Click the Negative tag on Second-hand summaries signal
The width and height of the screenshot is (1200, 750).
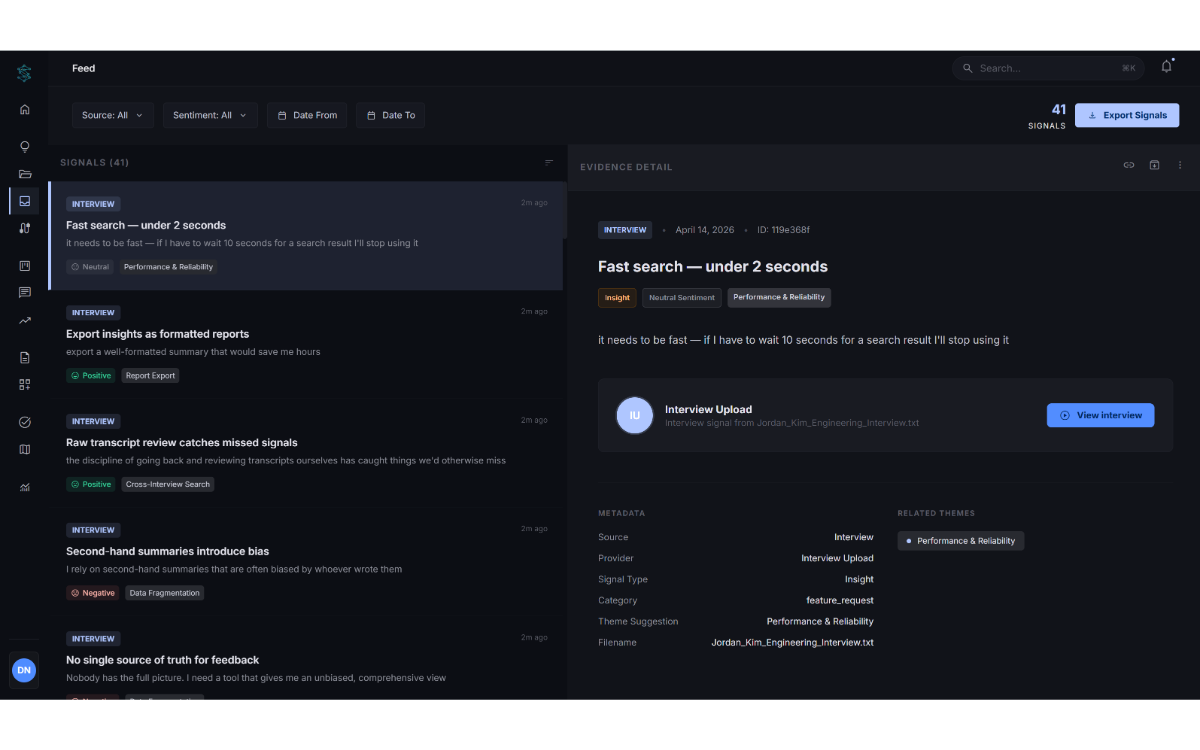click(92, 593)
